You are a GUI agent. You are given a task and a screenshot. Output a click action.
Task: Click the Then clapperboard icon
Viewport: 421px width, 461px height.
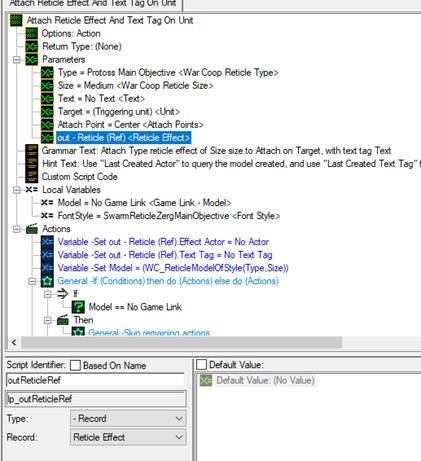[63, 320]
